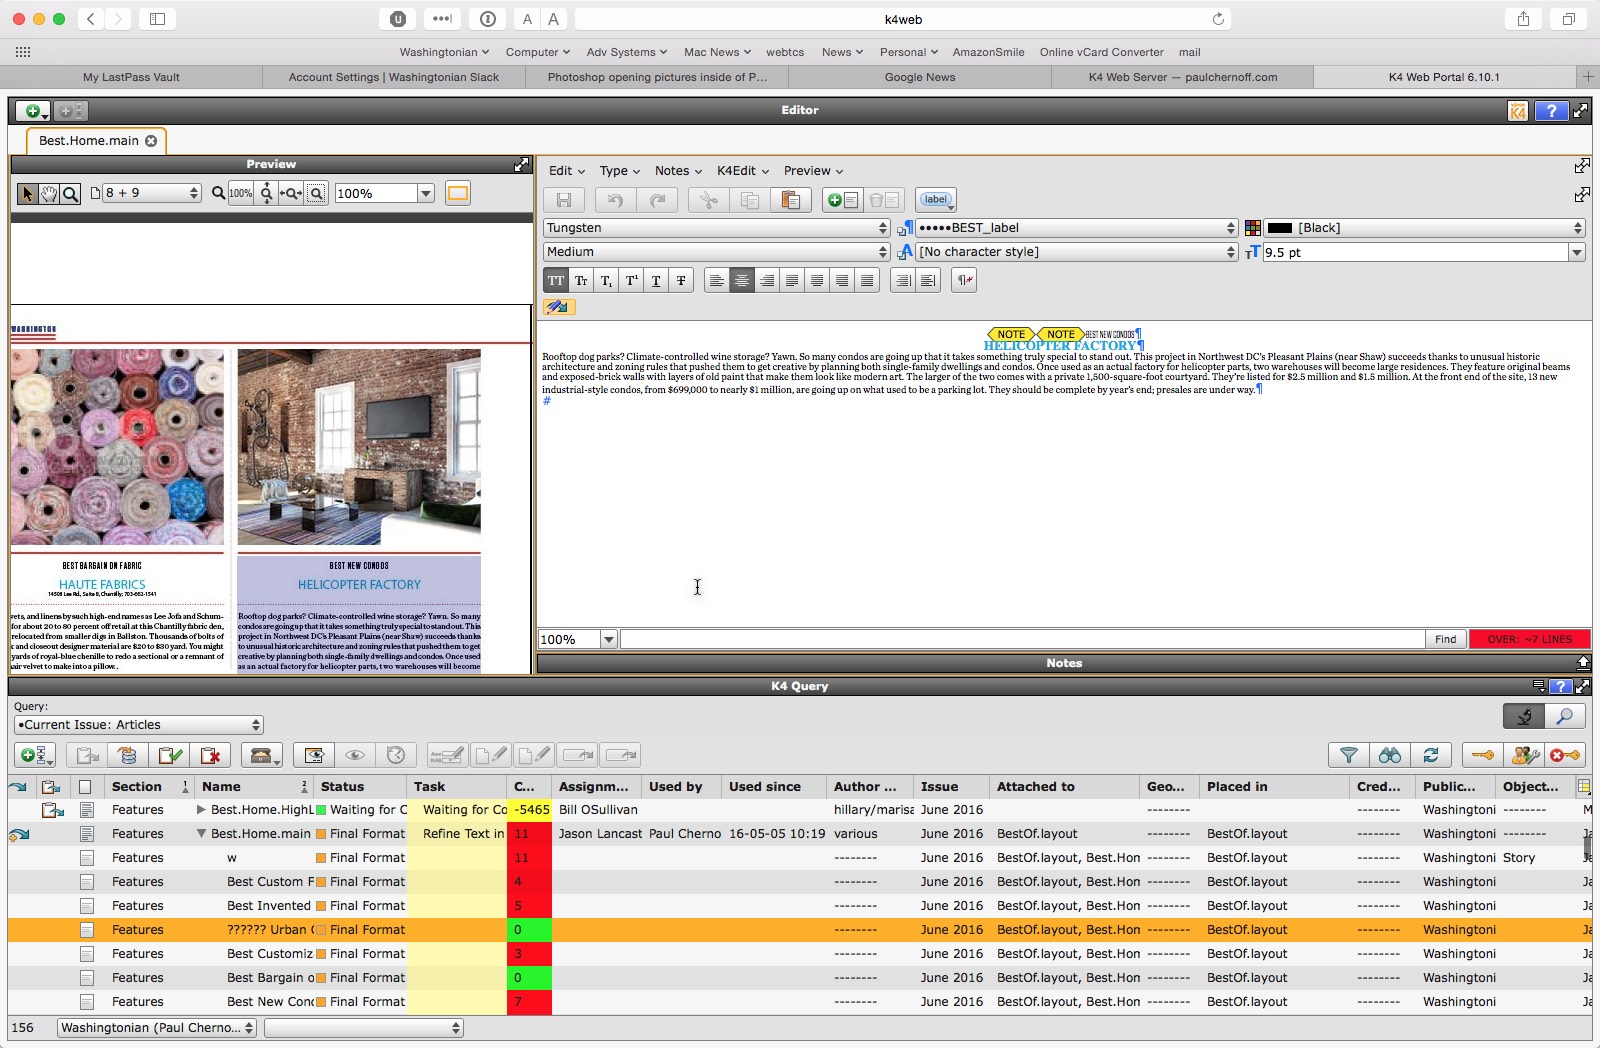This screenshot has height=1048, width=1600.
Task: Align text center
Action: [x=741, y=281]
